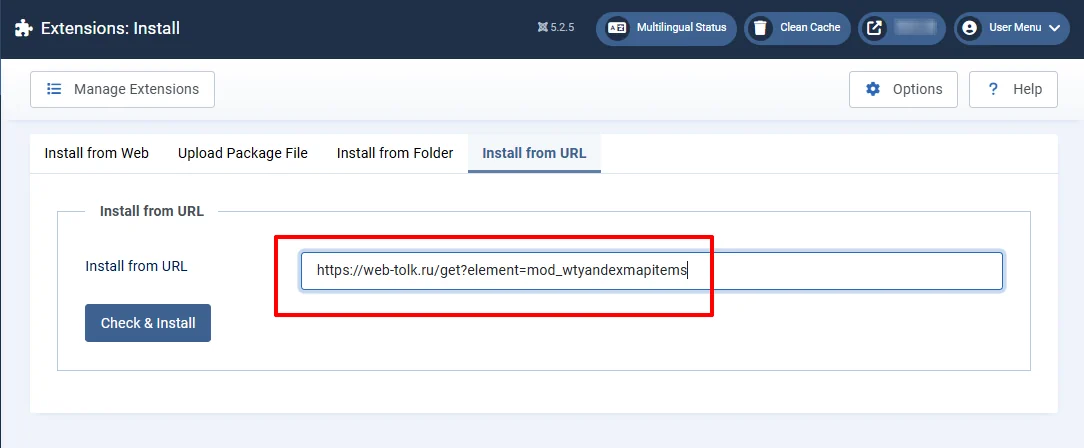Expand the User Menu chevron
The width and height of the screenshot is (1084, 448).
1054,28
